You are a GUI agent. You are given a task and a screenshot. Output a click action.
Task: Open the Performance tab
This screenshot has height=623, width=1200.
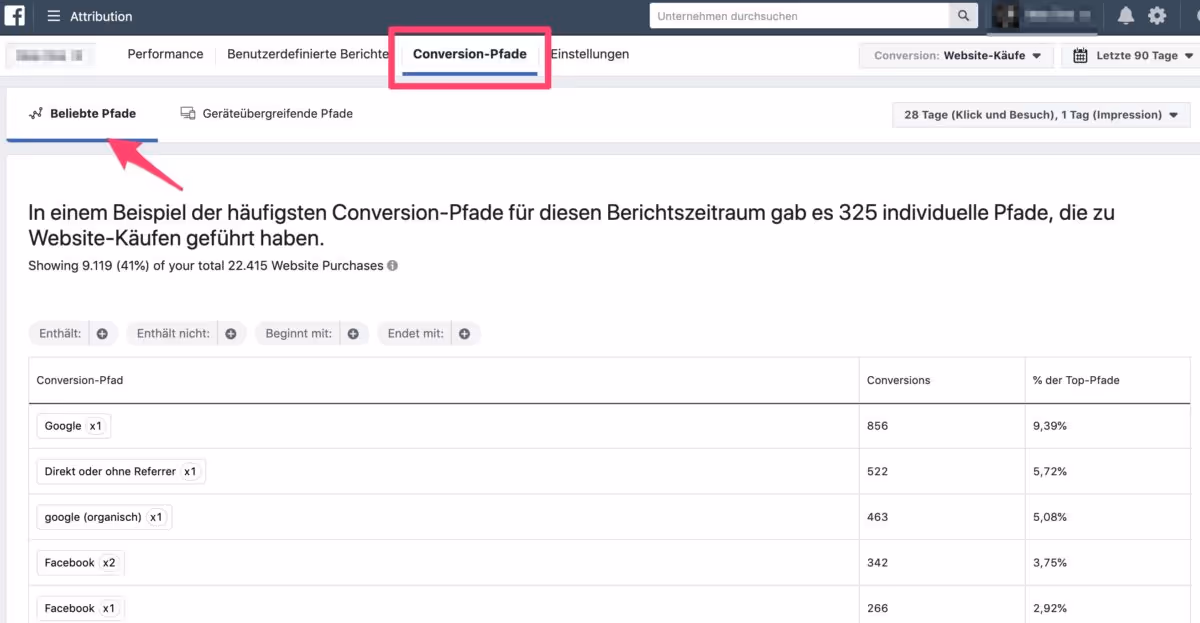tap(165, 55)
